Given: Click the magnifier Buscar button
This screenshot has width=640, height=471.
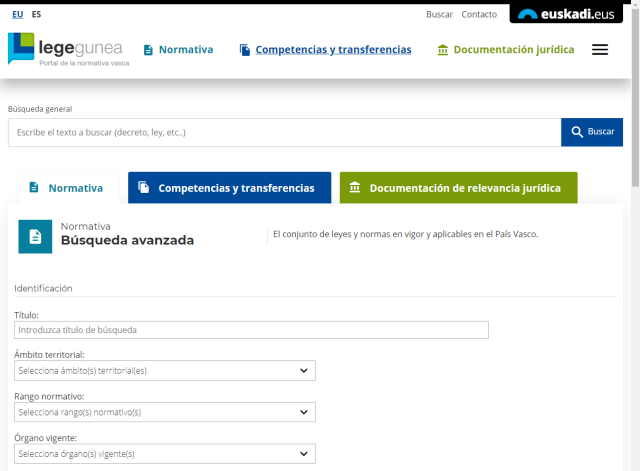Looking at the screenshot, I should [592, 132].
